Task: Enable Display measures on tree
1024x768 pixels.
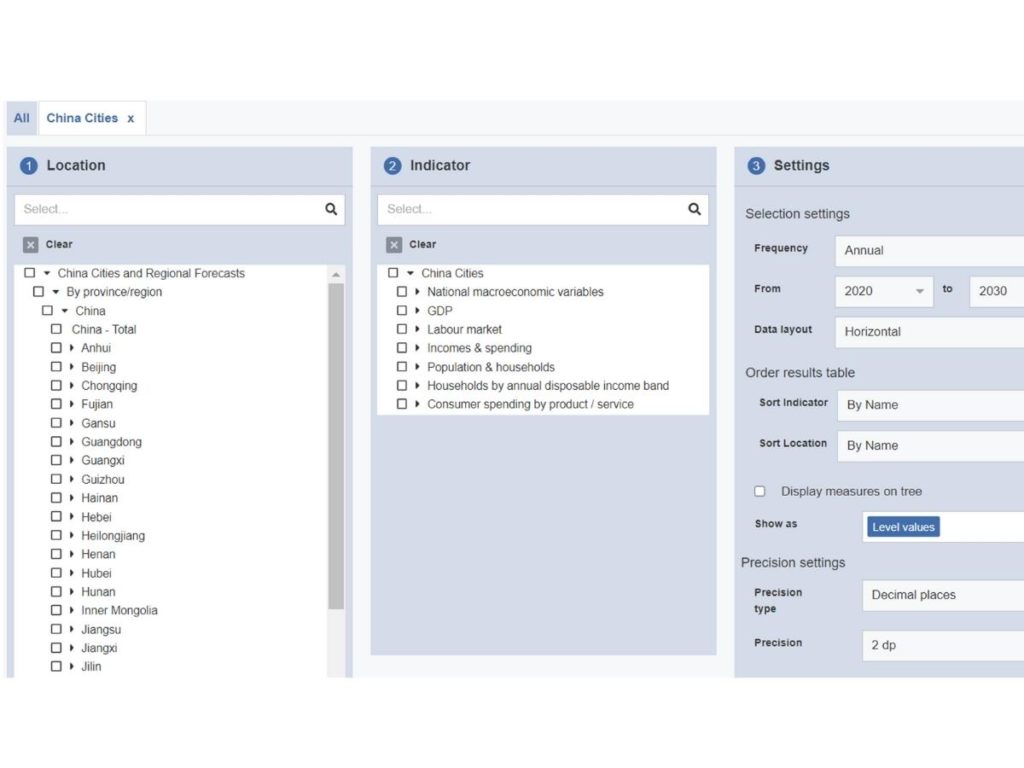Action: (x=760, y=491)
